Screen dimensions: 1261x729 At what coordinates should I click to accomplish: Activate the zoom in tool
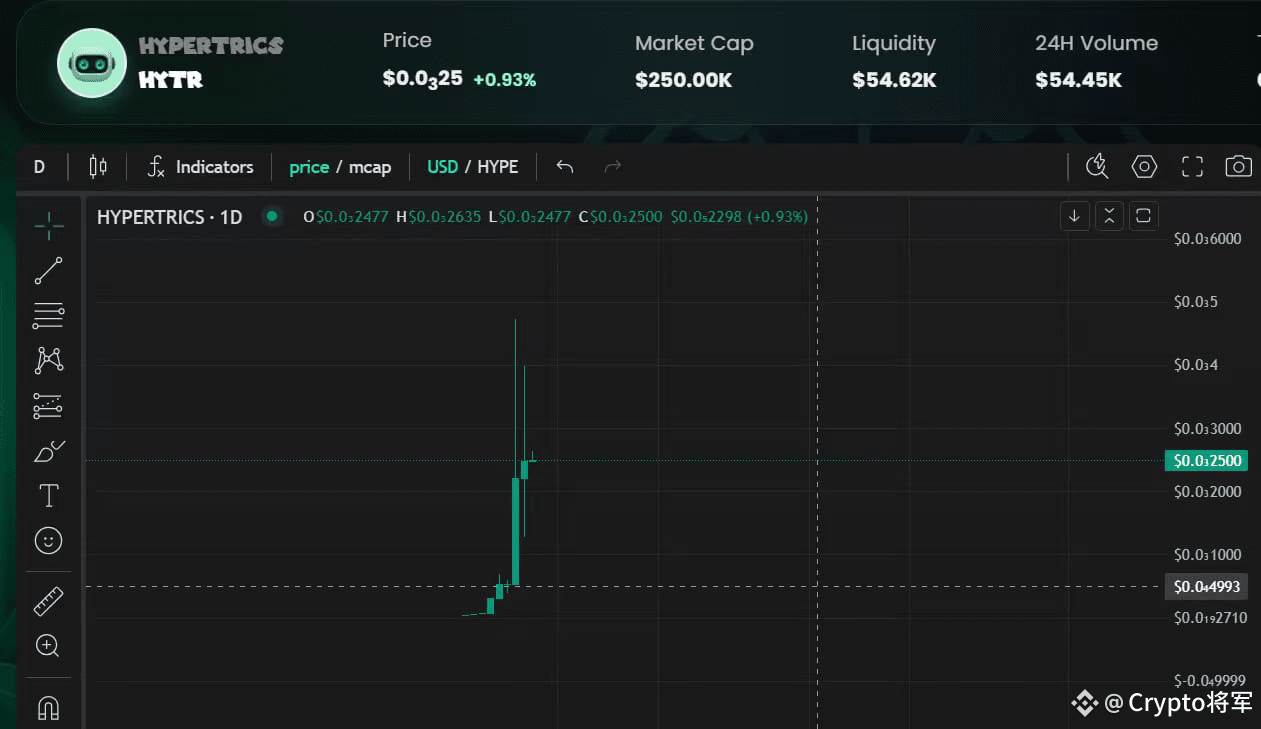48,646
